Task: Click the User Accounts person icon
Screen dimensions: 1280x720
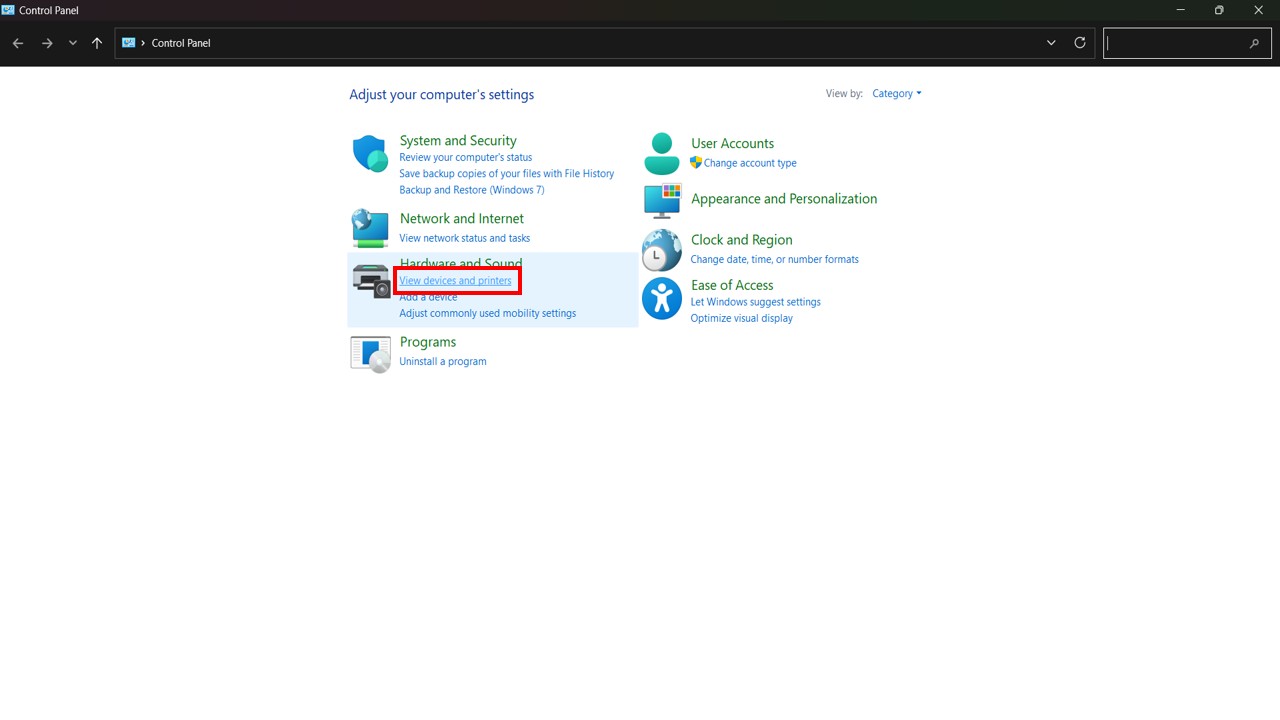Action: click(661, 153)
